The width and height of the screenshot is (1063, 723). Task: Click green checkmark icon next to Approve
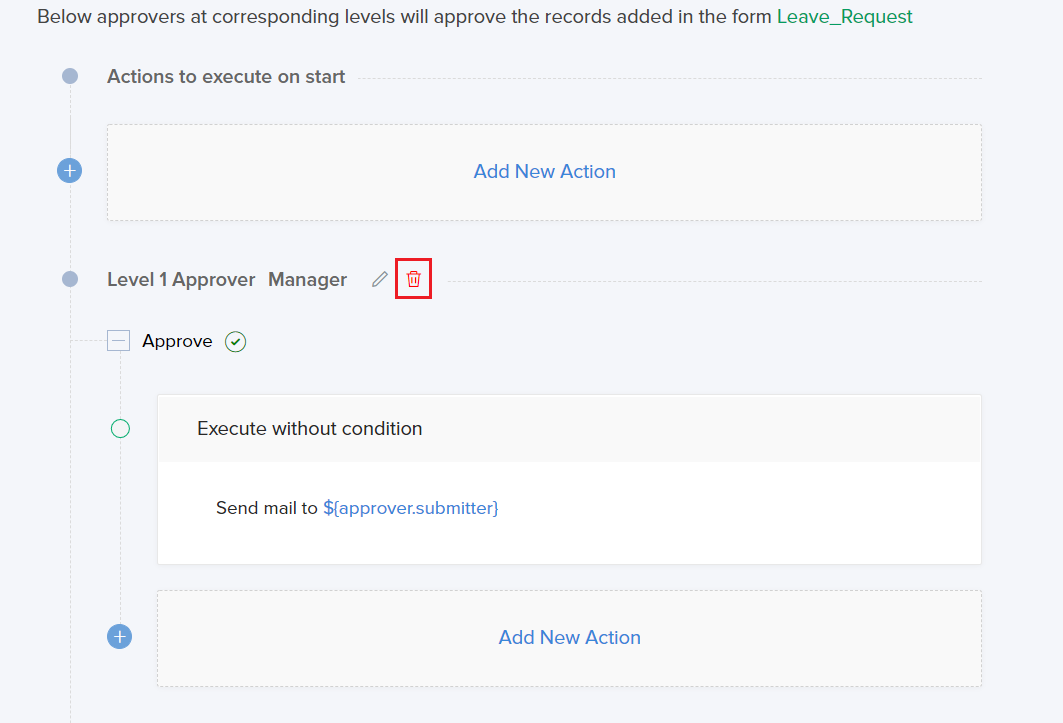[x=235, y=342]
